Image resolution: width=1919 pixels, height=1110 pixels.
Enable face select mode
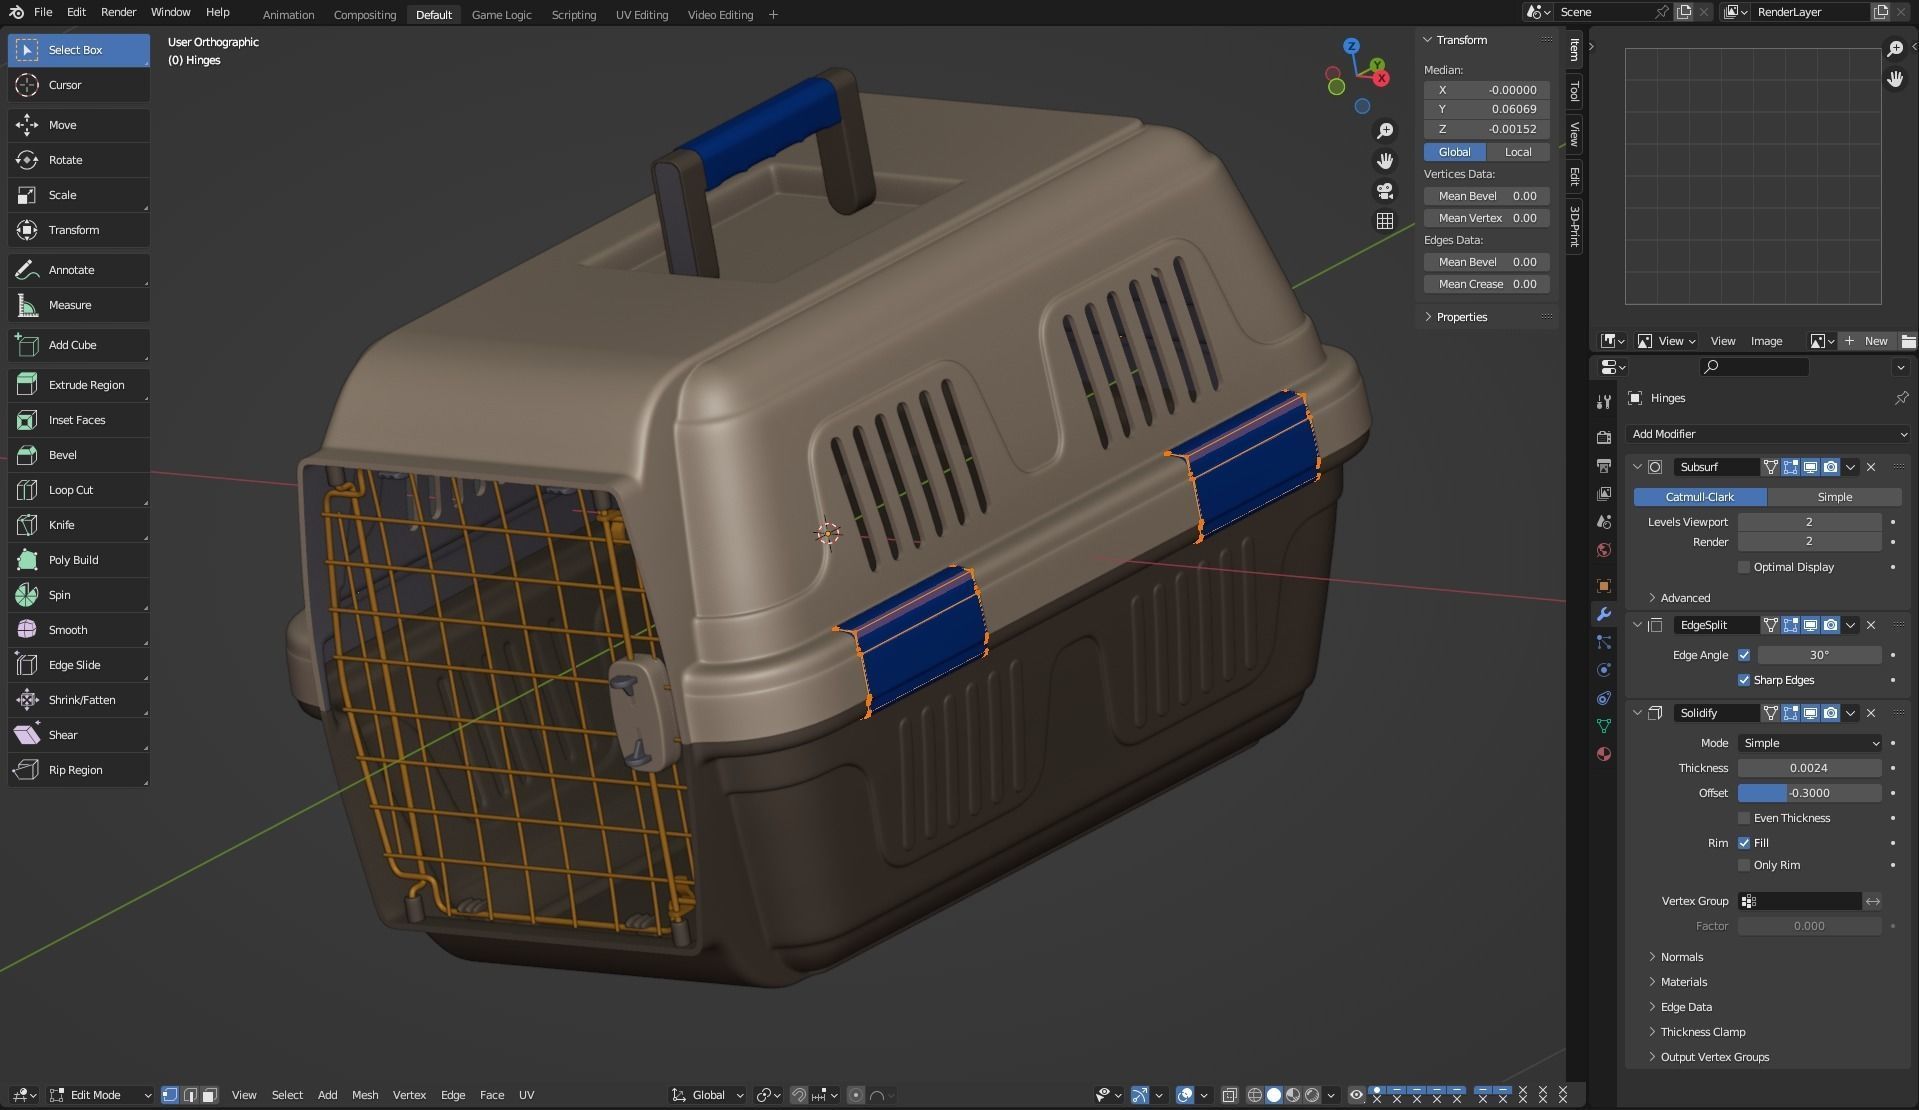point(209,1095)
